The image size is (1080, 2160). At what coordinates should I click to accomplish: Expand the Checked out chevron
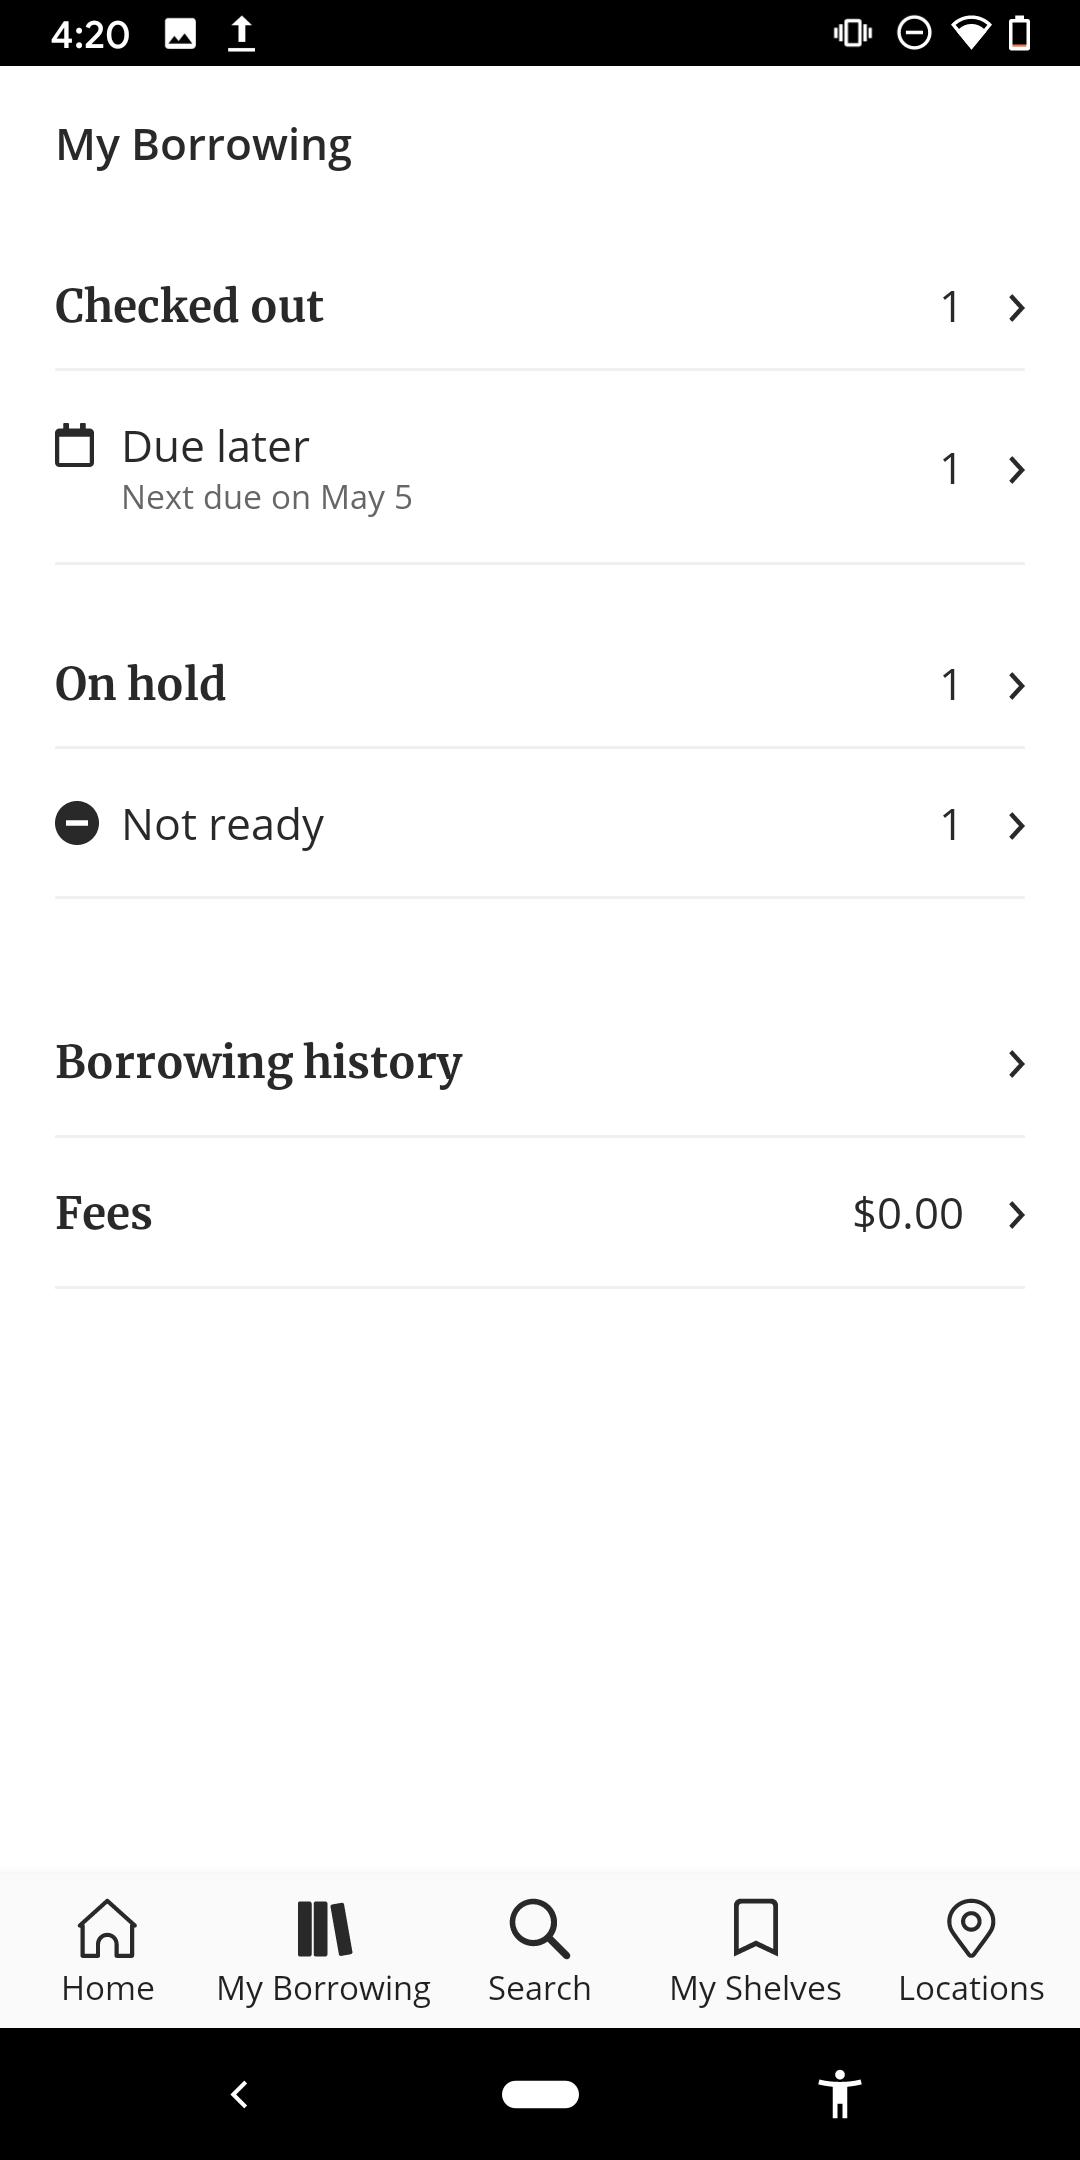(x=1016, y=307)
